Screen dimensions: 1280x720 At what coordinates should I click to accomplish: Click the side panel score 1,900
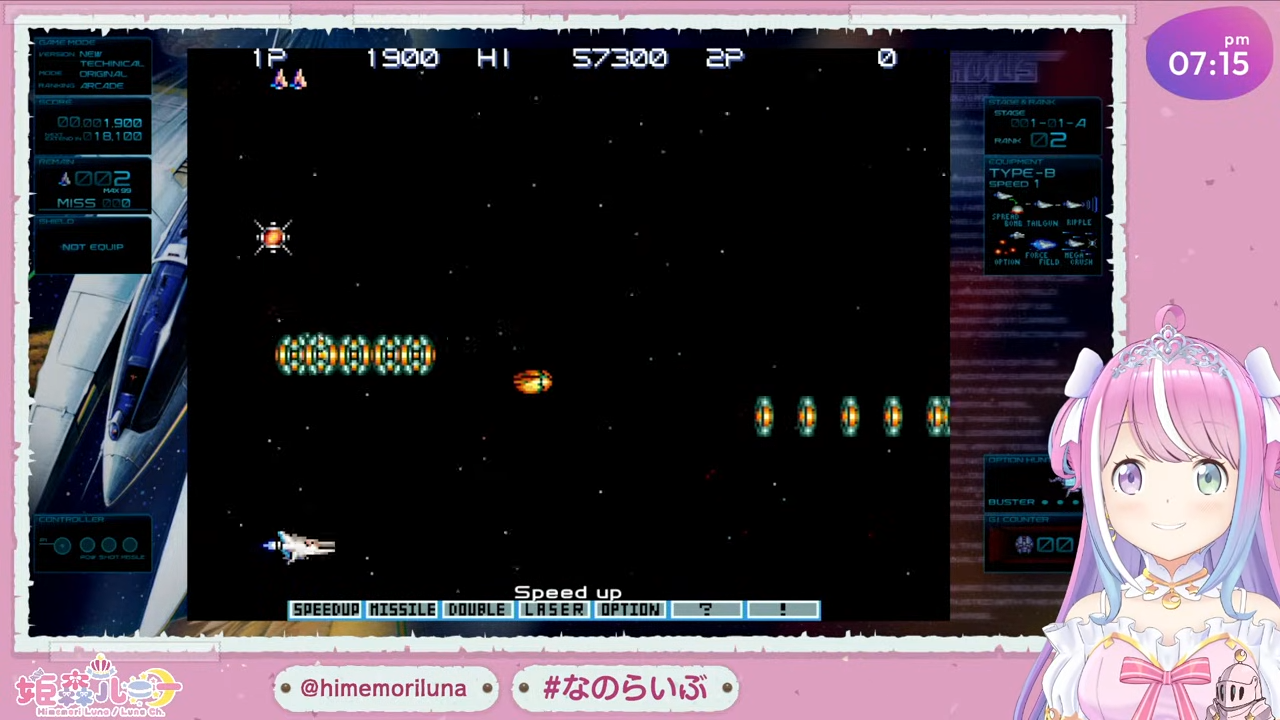tap(100, 122)
